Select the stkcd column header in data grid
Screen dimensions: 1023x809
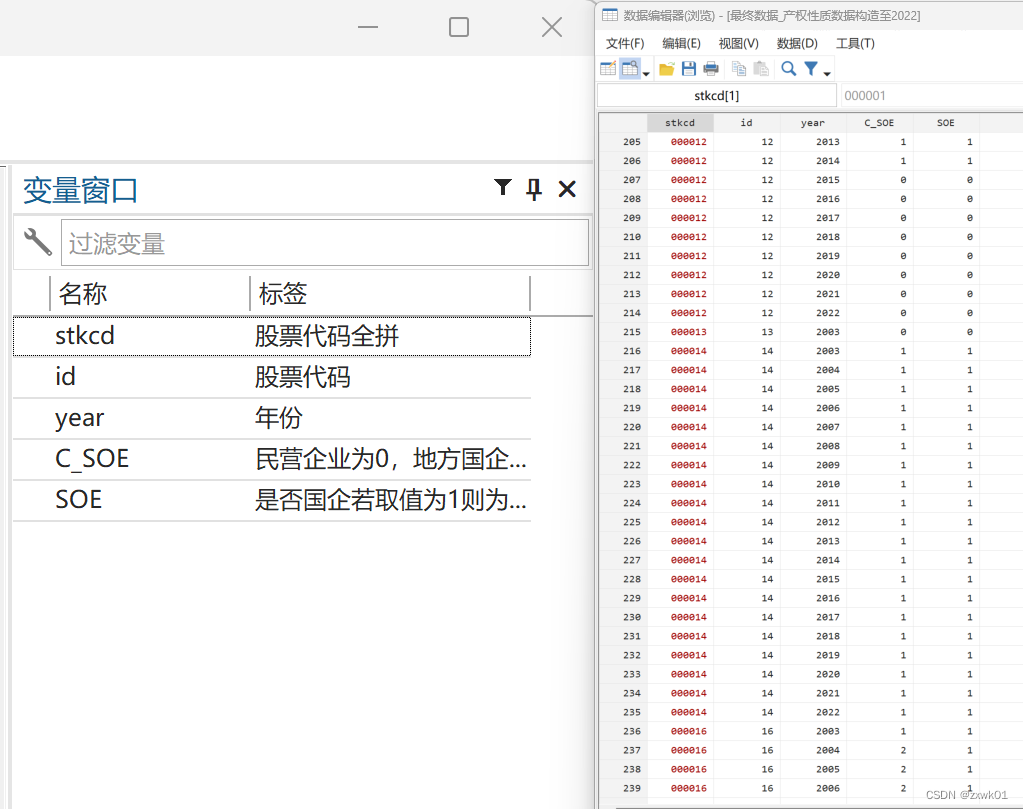pos(680,123)
